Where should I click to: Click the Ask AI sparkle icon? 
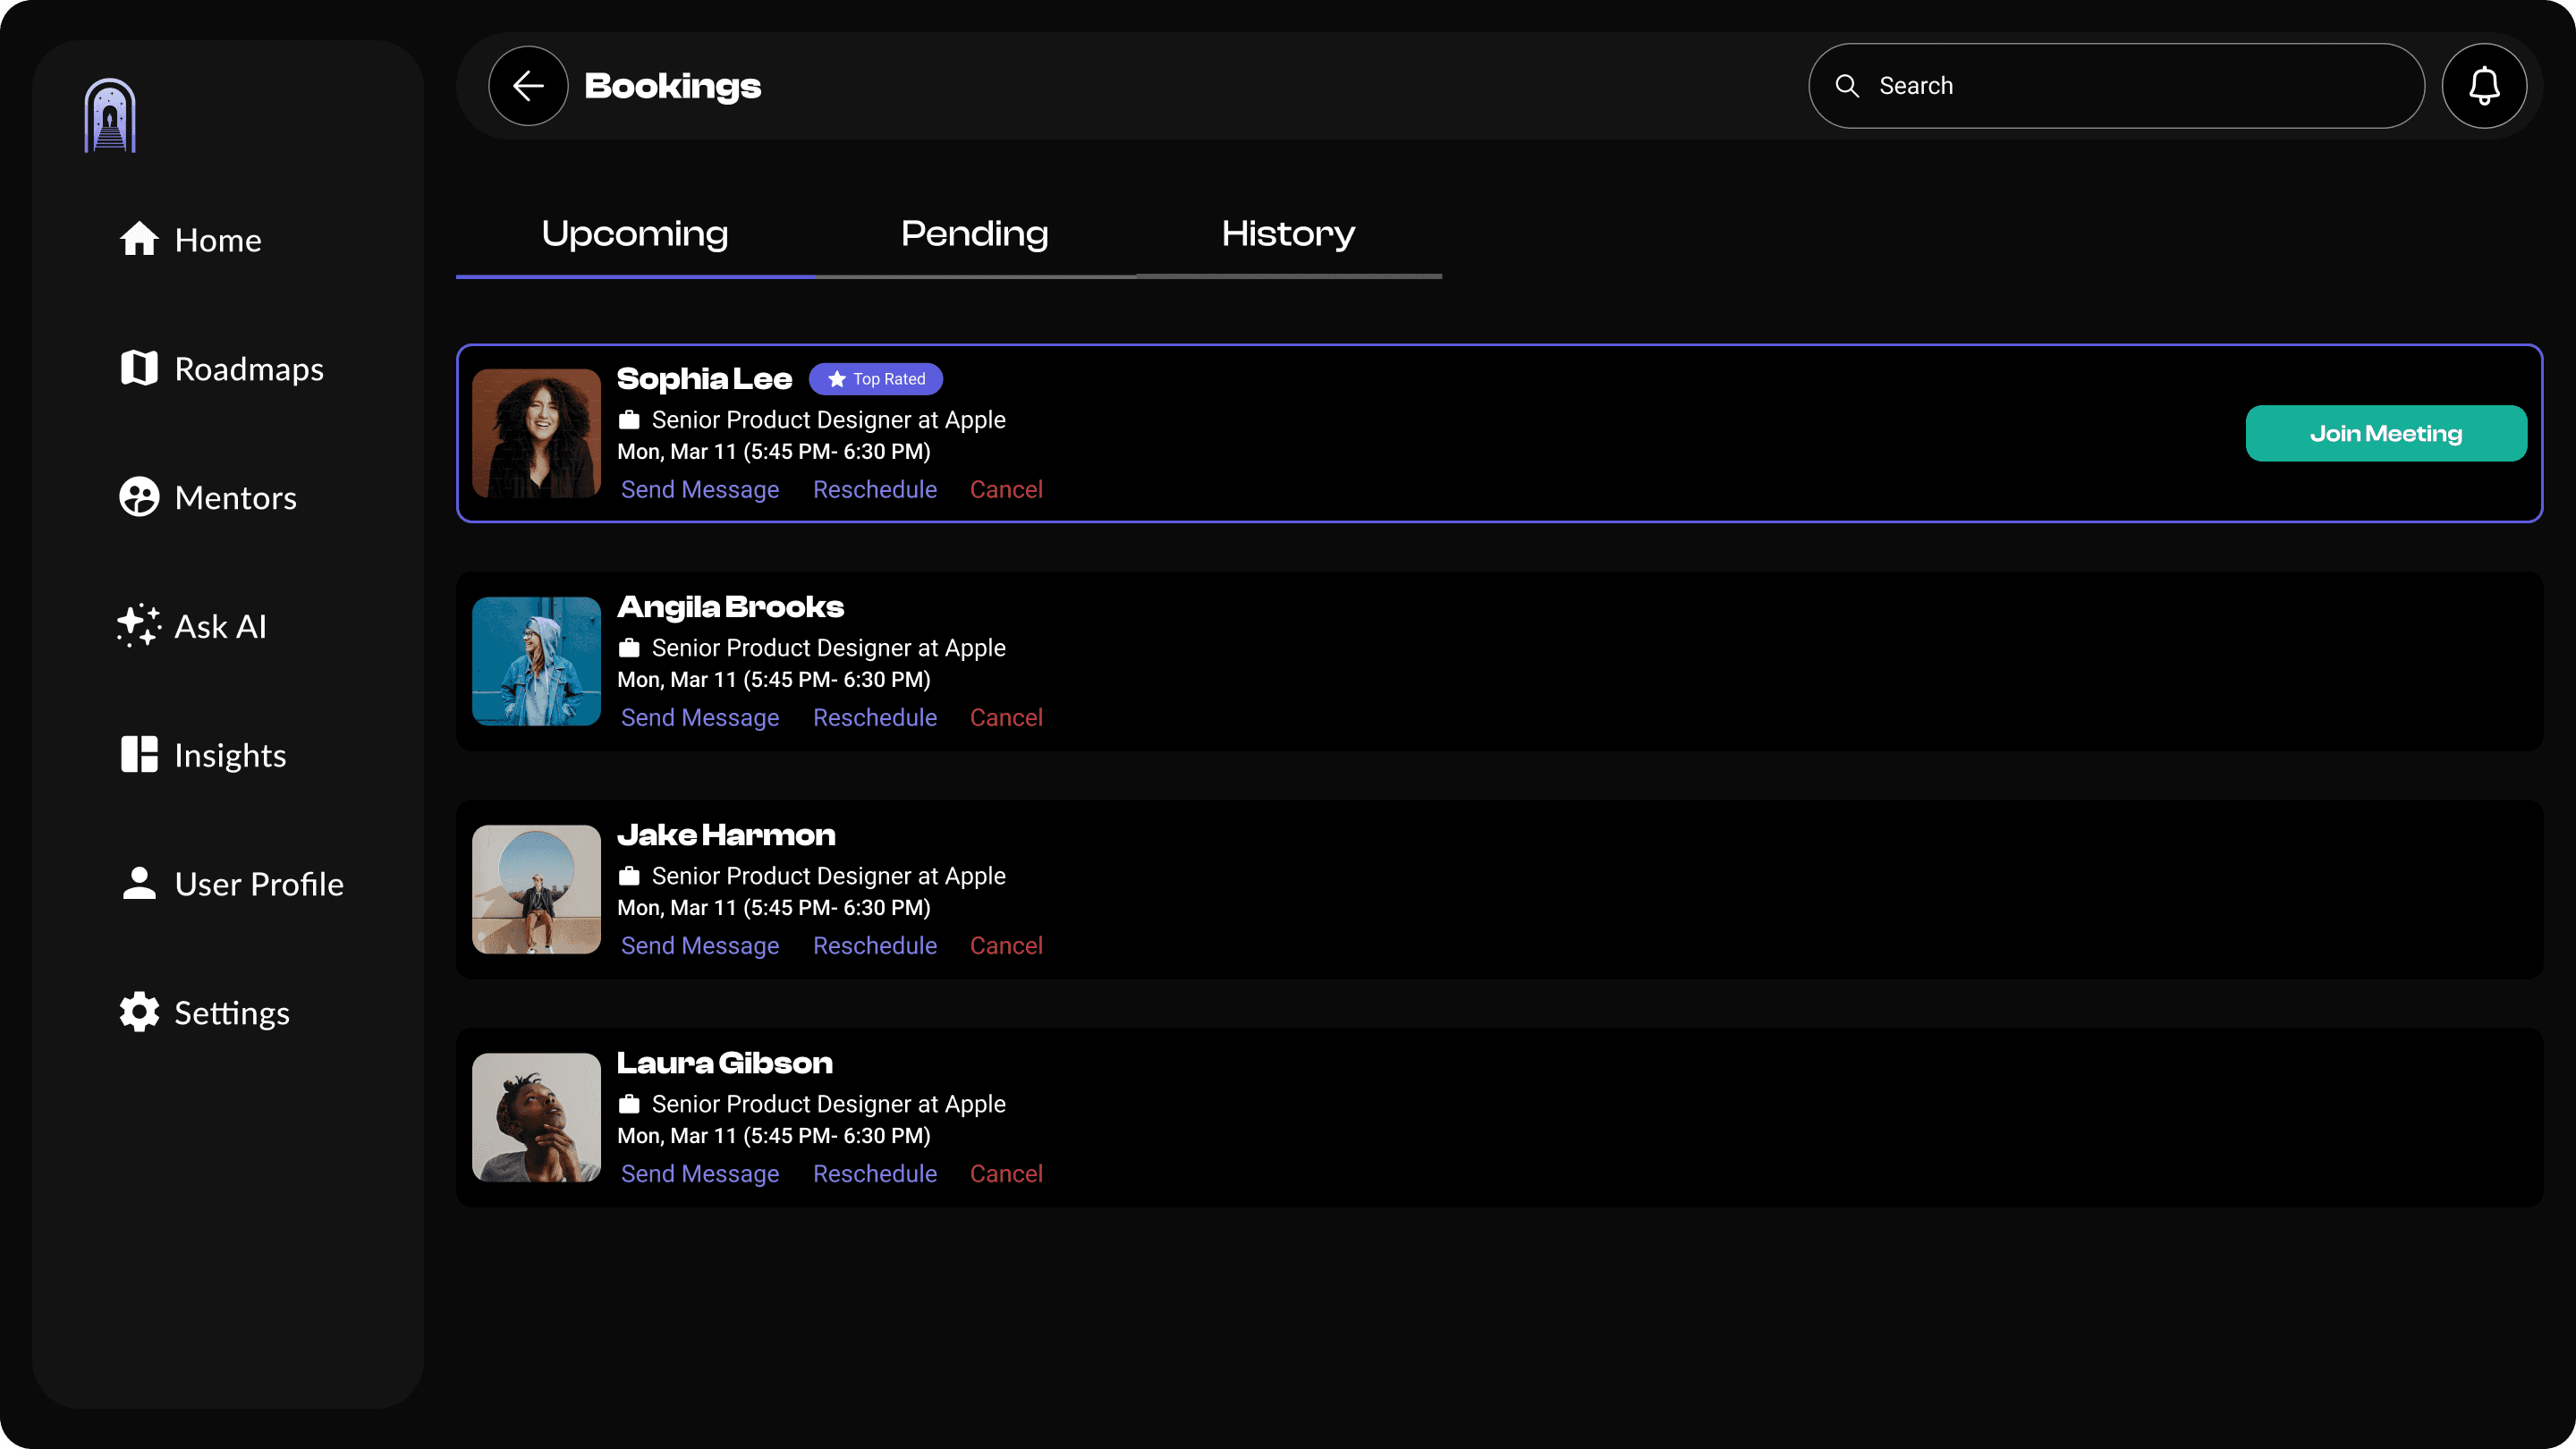tap(139, 626)
